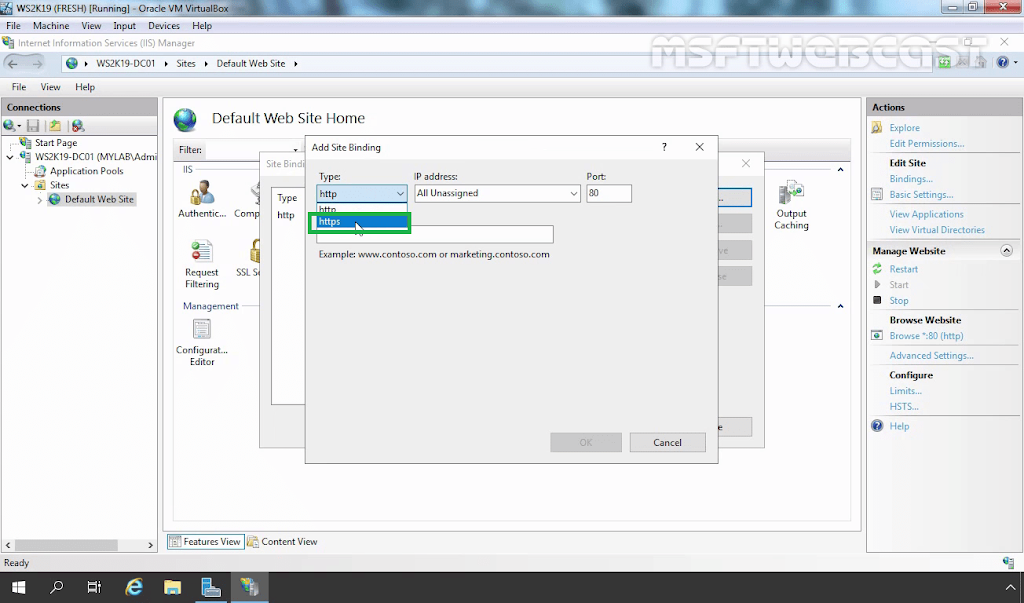Select the http row in Site Bindings list

[x=286, y=215]
